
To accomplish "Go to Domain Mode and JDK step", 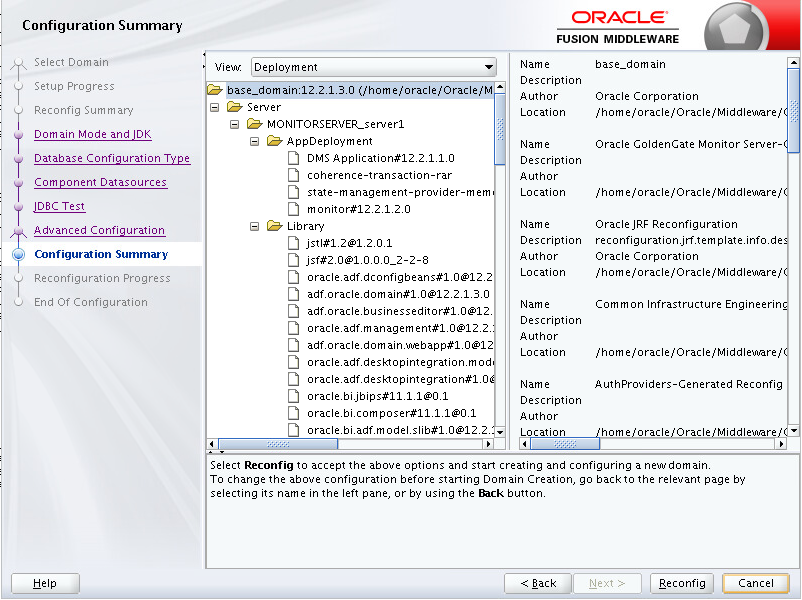I will 93,134.
